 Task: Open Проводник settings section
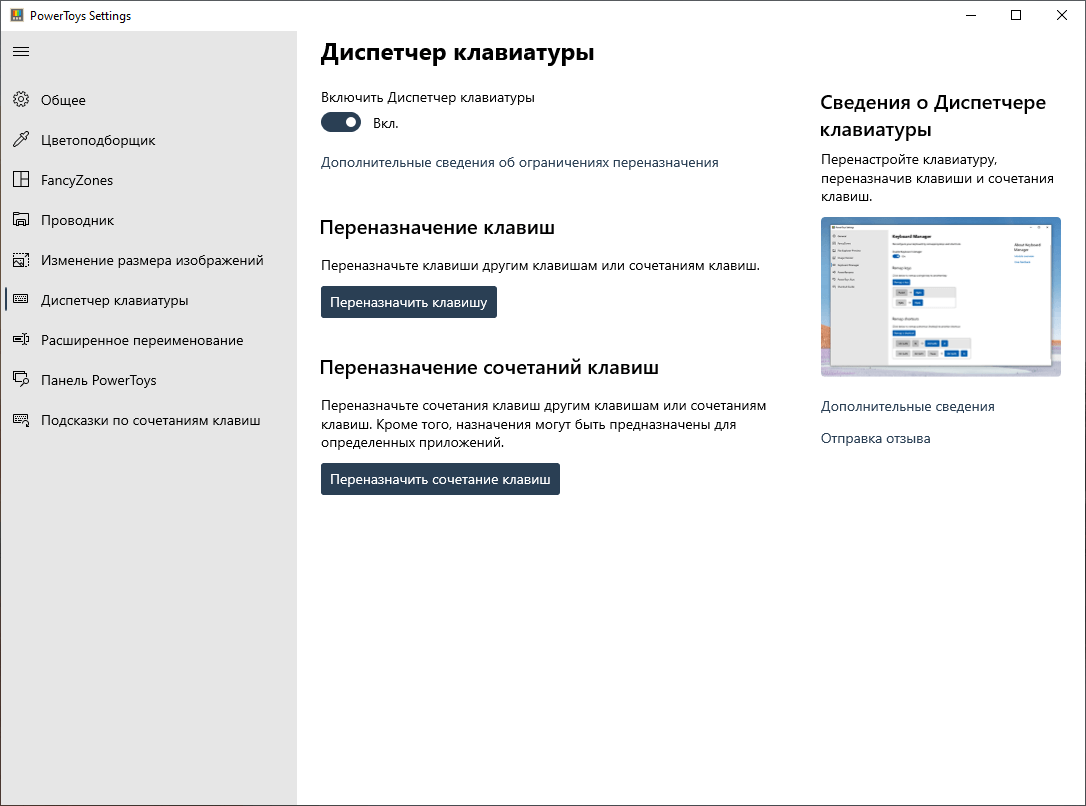click(x=149, y=220)
